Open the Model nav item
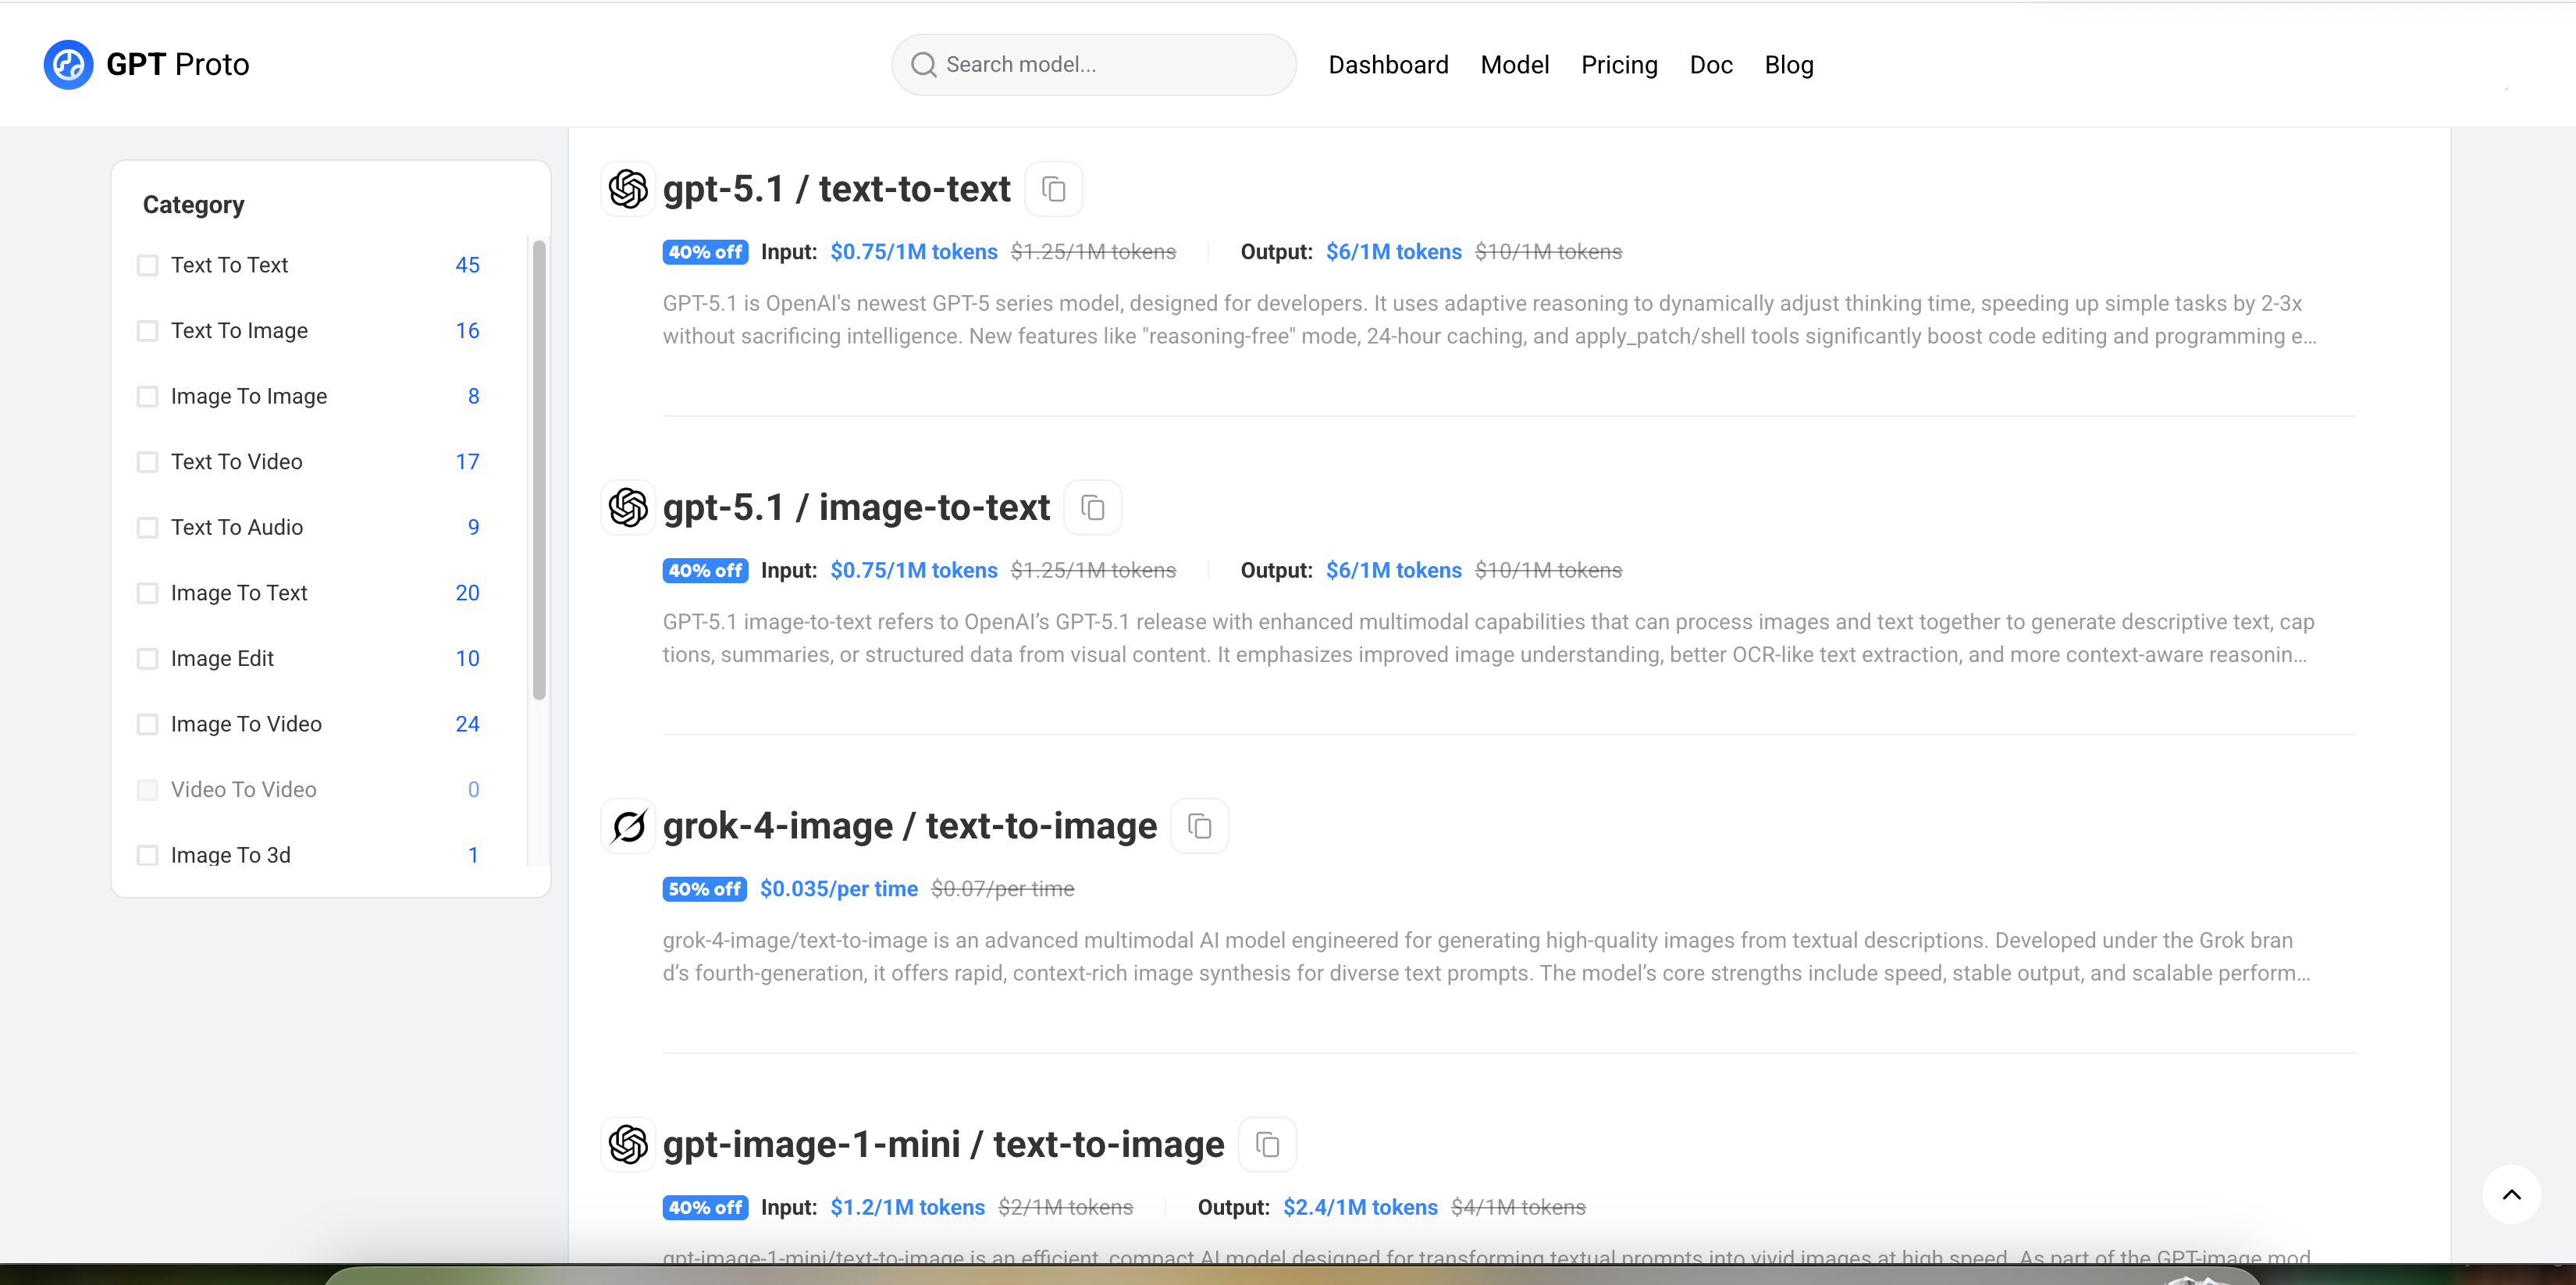2576x1285 pixels. coord(1514,65)
